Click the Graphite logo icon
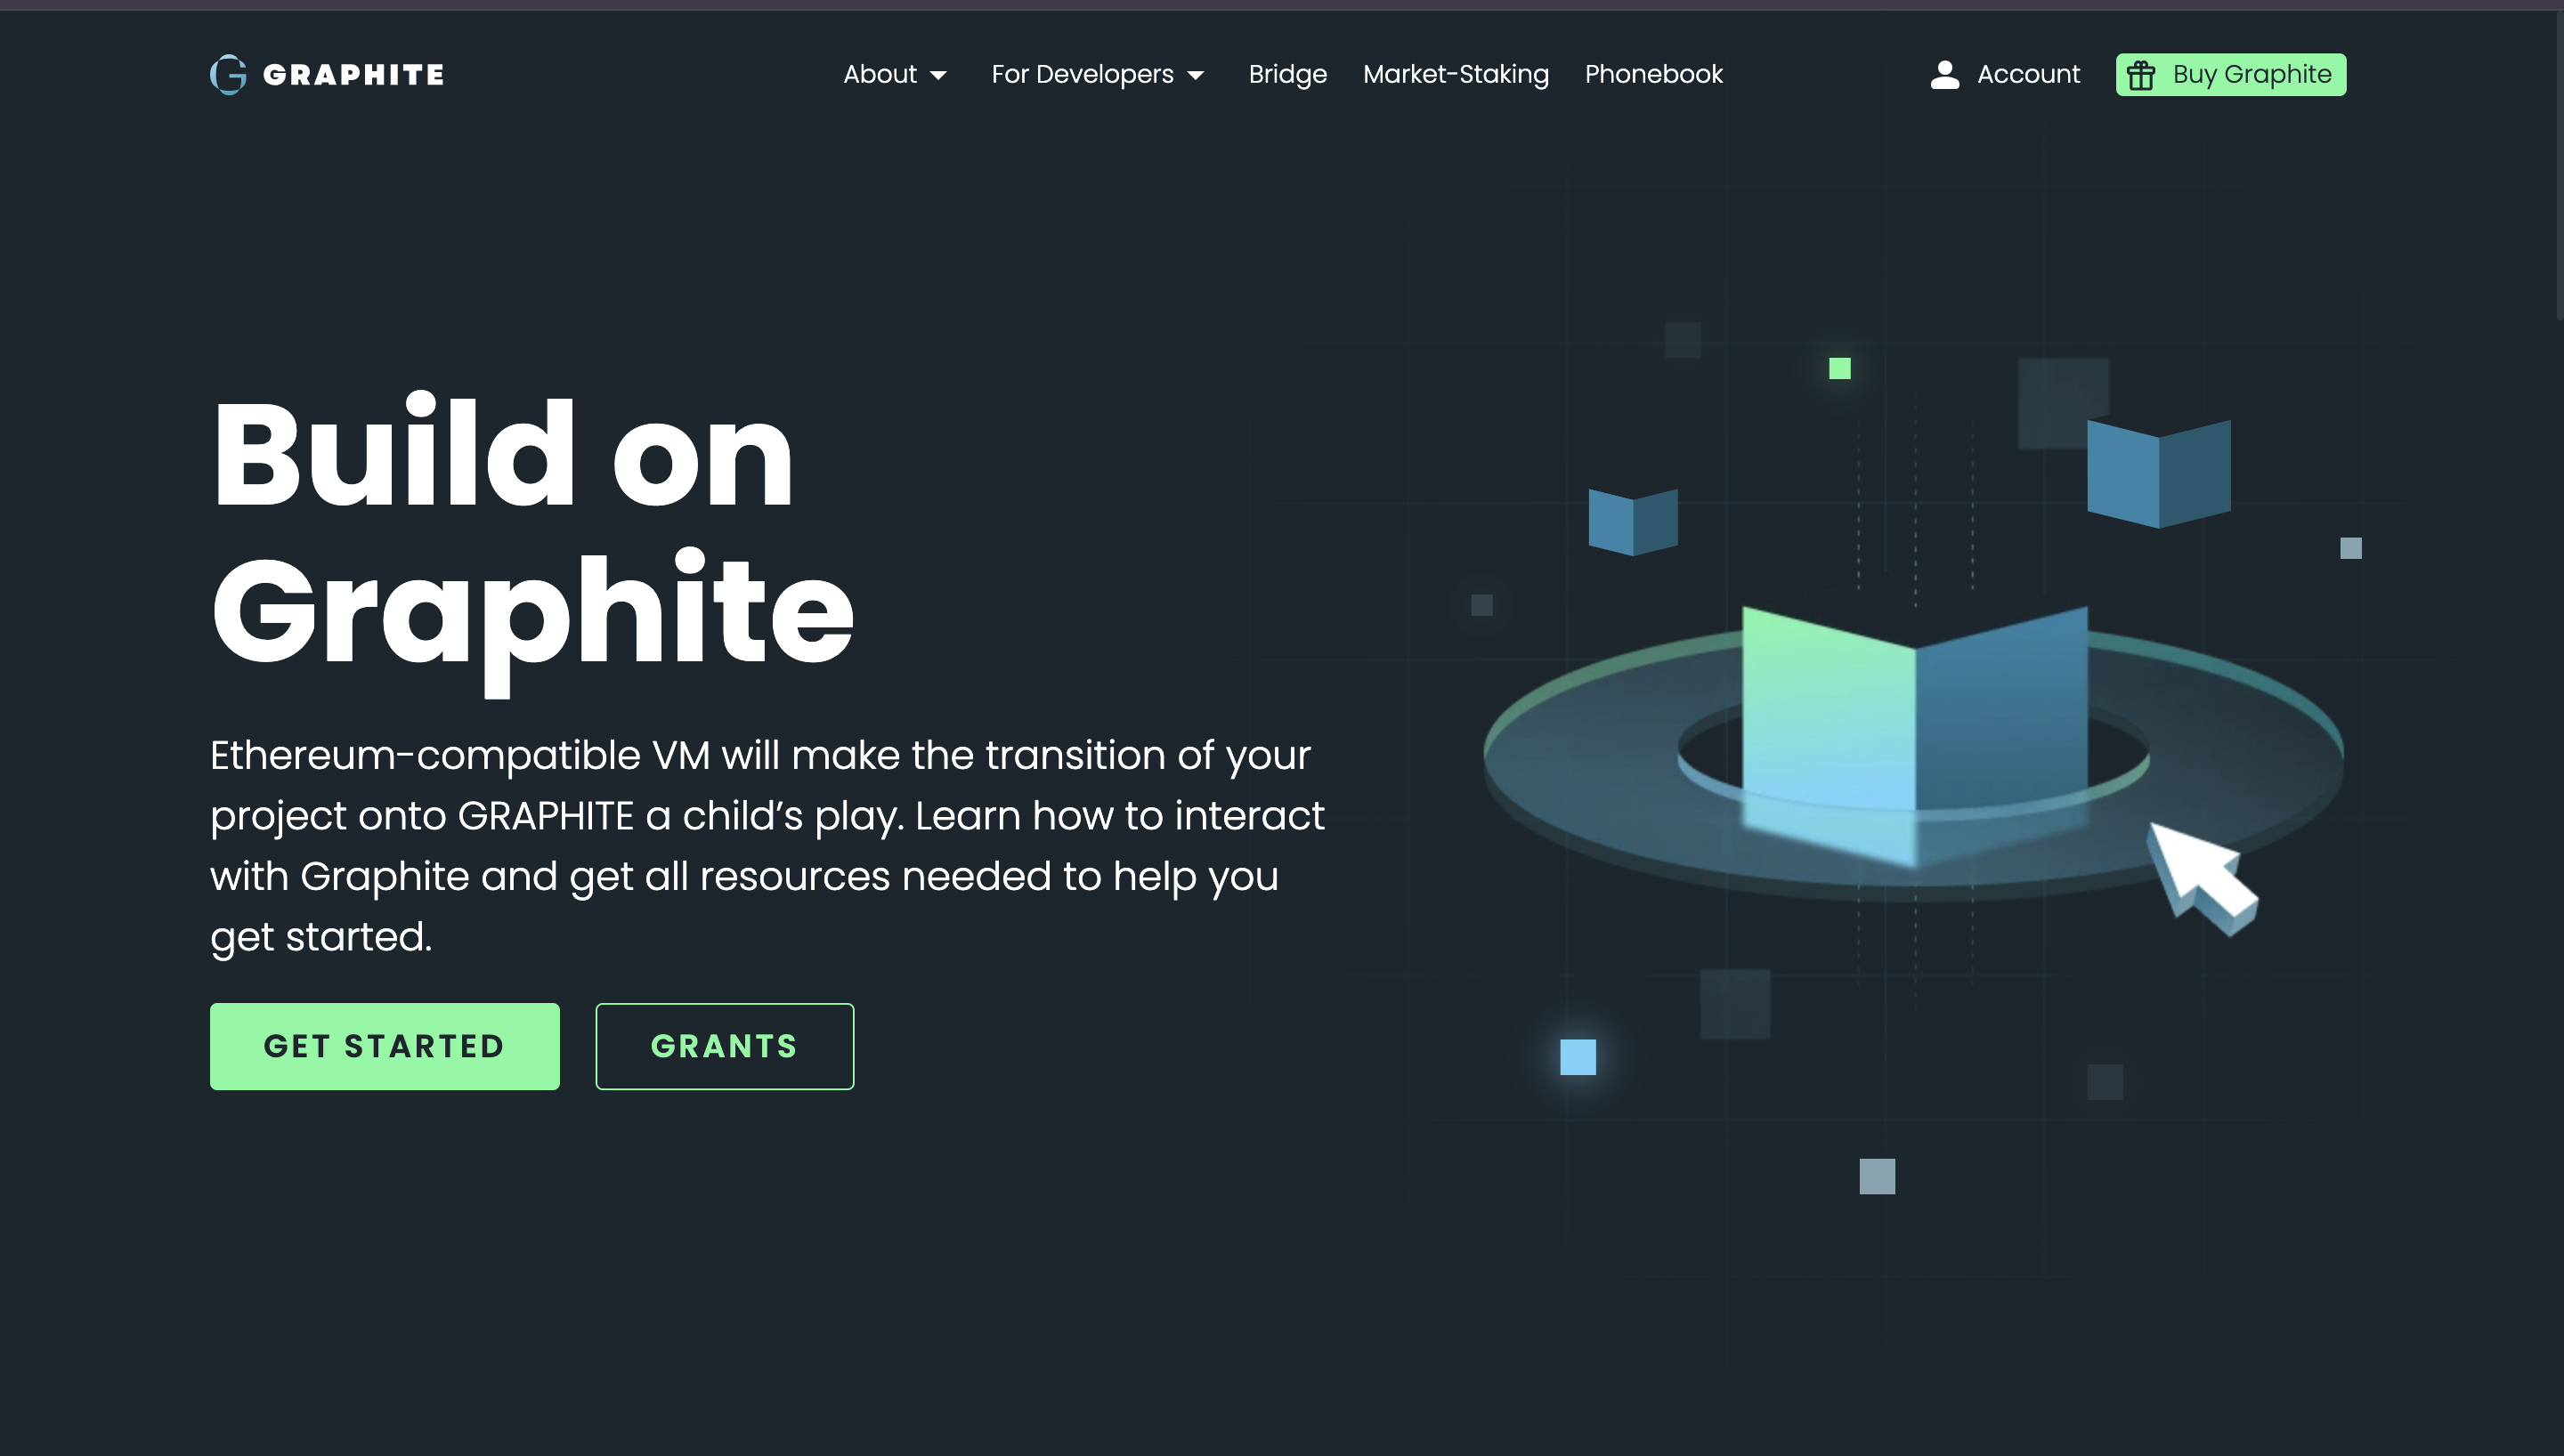The image size is (2564, 1456). 228,74
